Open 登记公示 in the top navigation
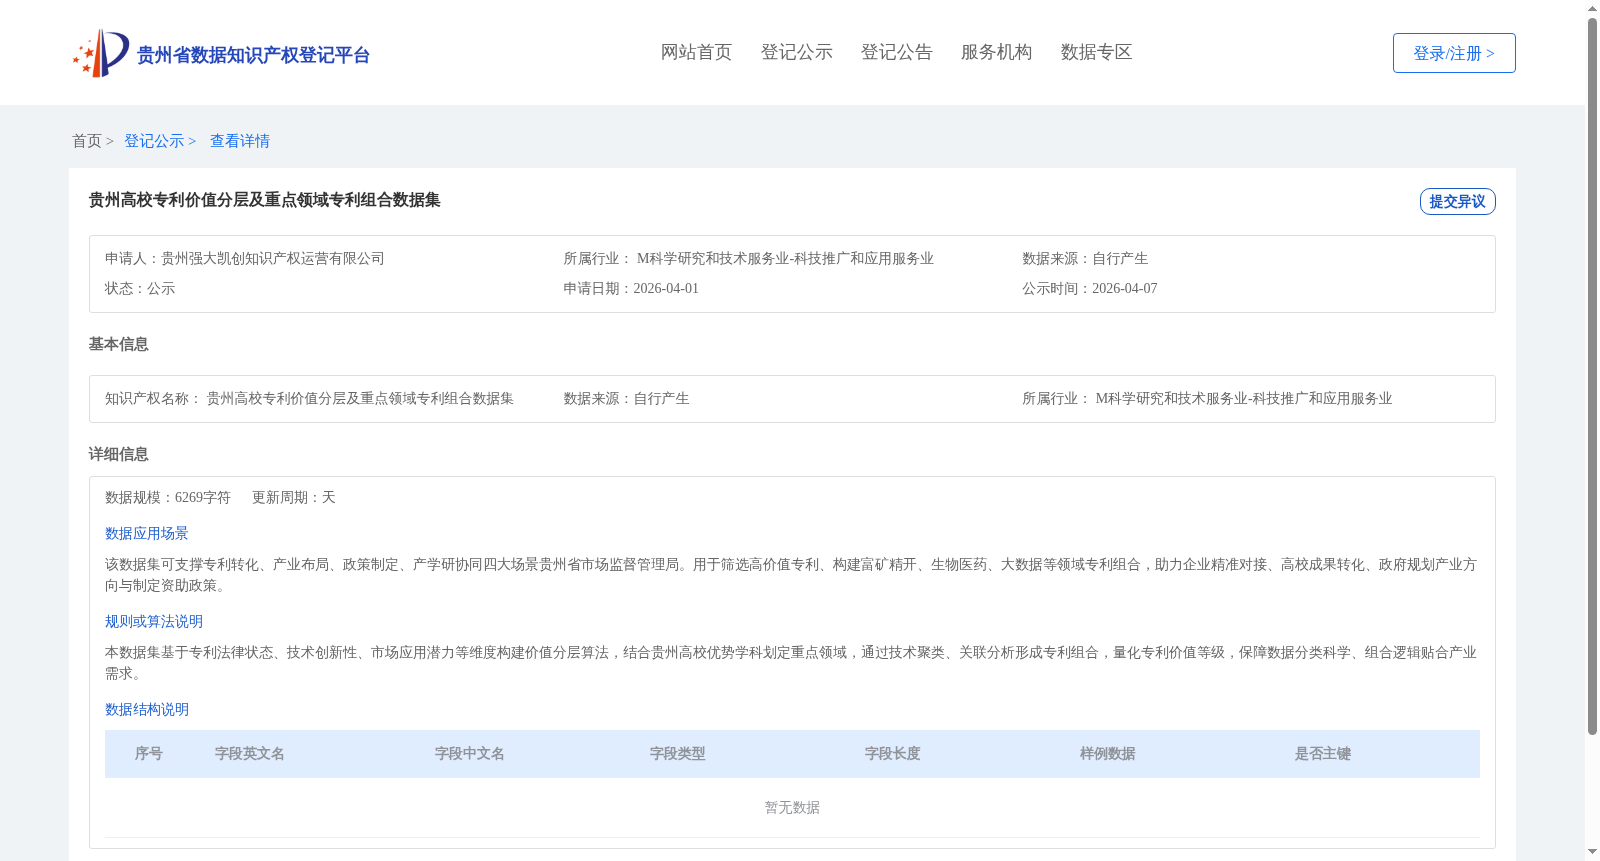Image resolution: width=1600 pixels, height=861 pixels. [796, 52]
